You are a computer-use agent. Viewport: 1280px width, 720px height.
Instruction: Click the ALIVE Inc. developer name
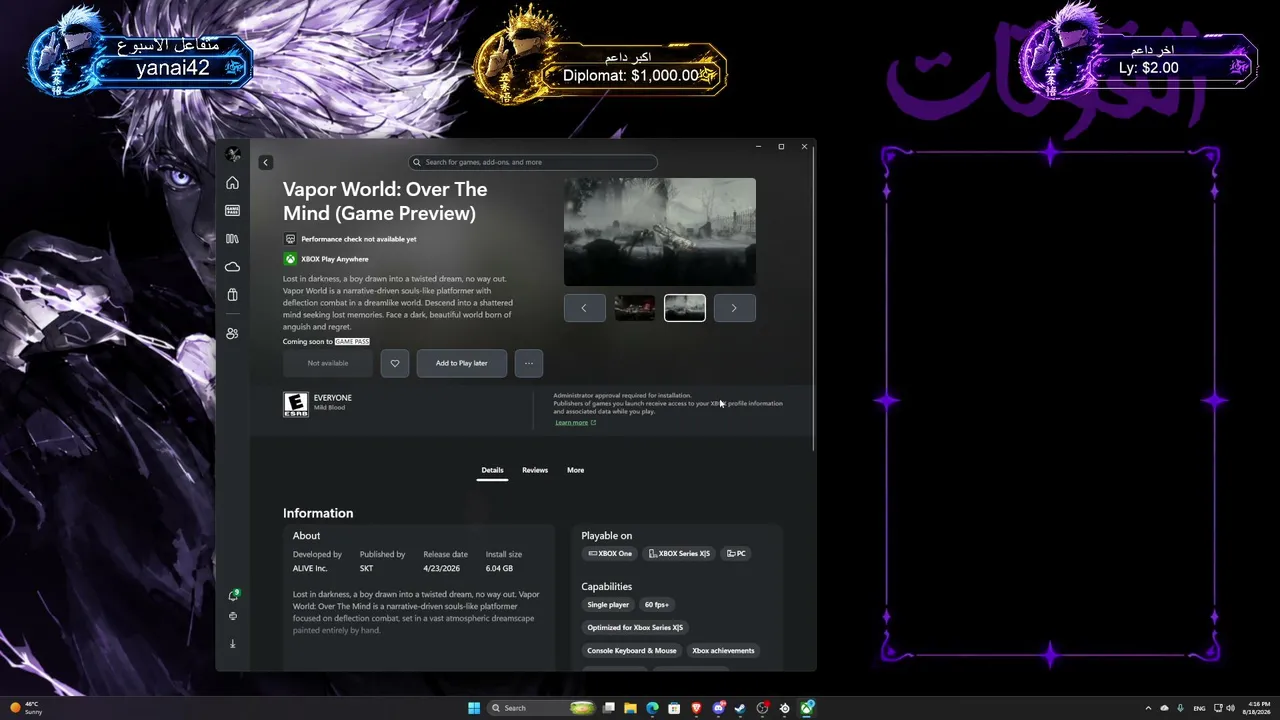coord(310,568)
